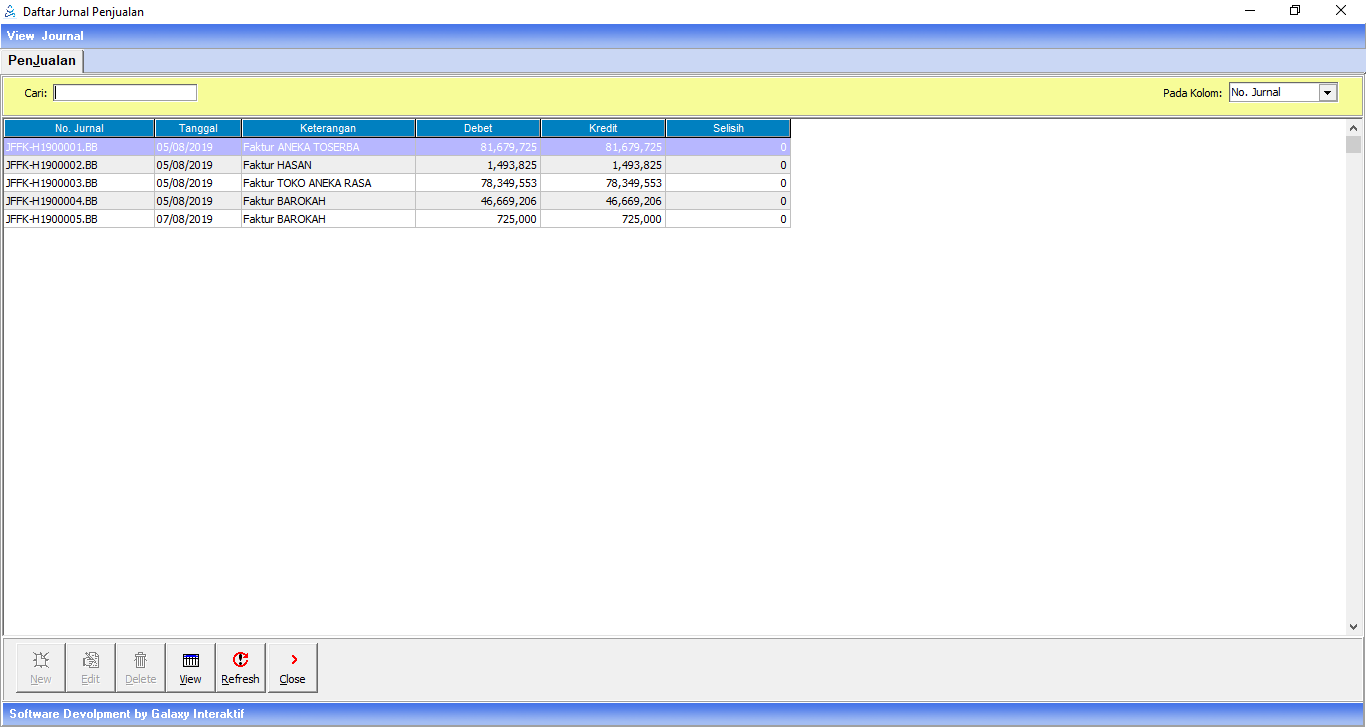Click the application icon in title bar
This screenshot has height=728, width=1366.
tap(10, 11)
